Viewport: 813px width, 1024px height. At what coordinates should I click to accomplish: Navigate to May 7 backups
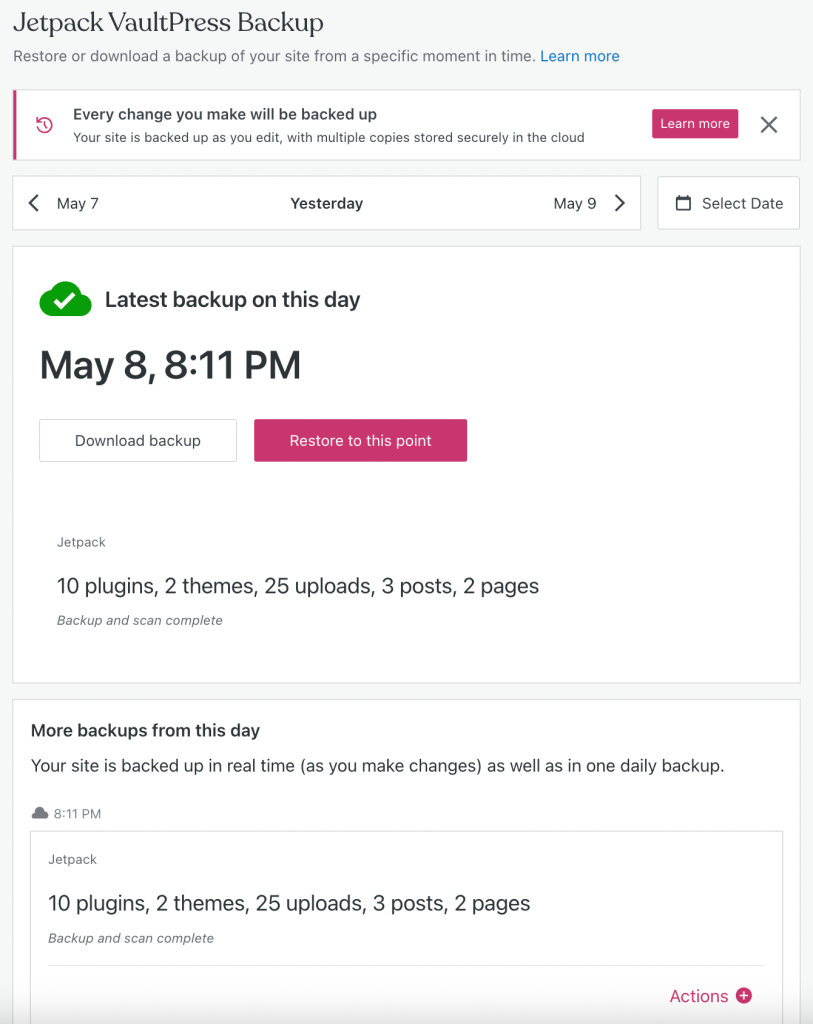tap(63, 203)
